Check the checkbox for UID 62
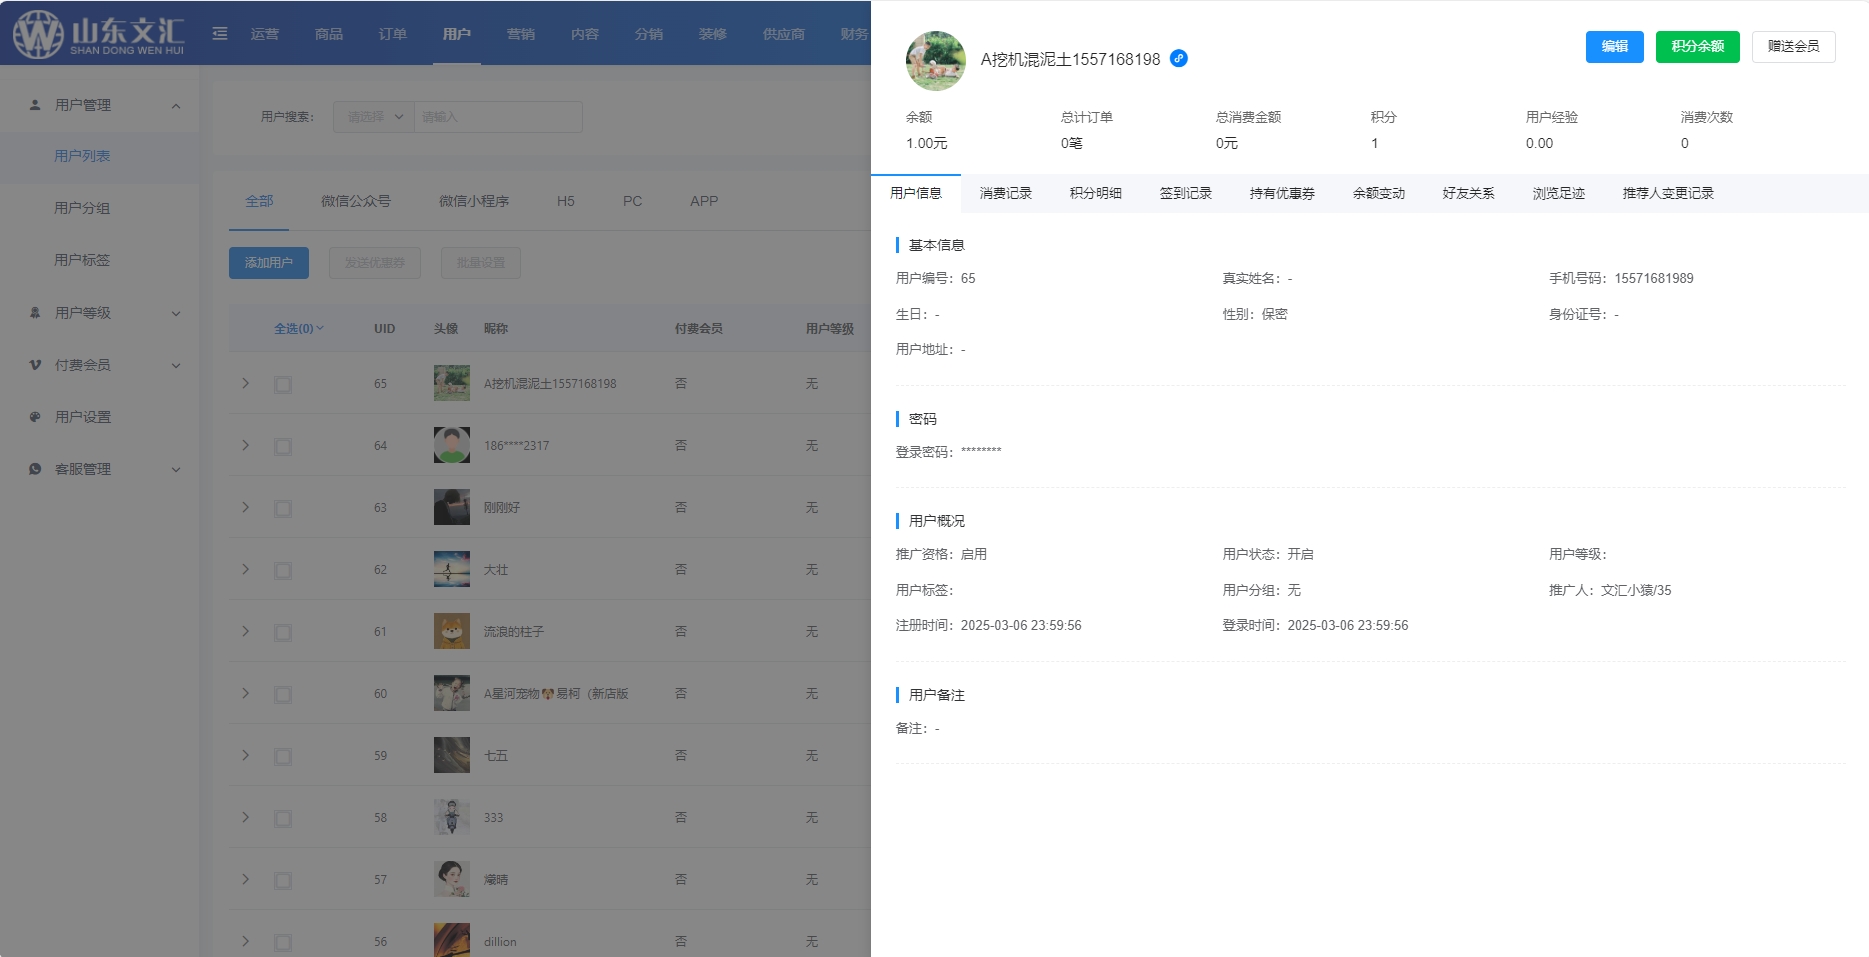This screenshot has width=1869, height=957. click(283, 570)
